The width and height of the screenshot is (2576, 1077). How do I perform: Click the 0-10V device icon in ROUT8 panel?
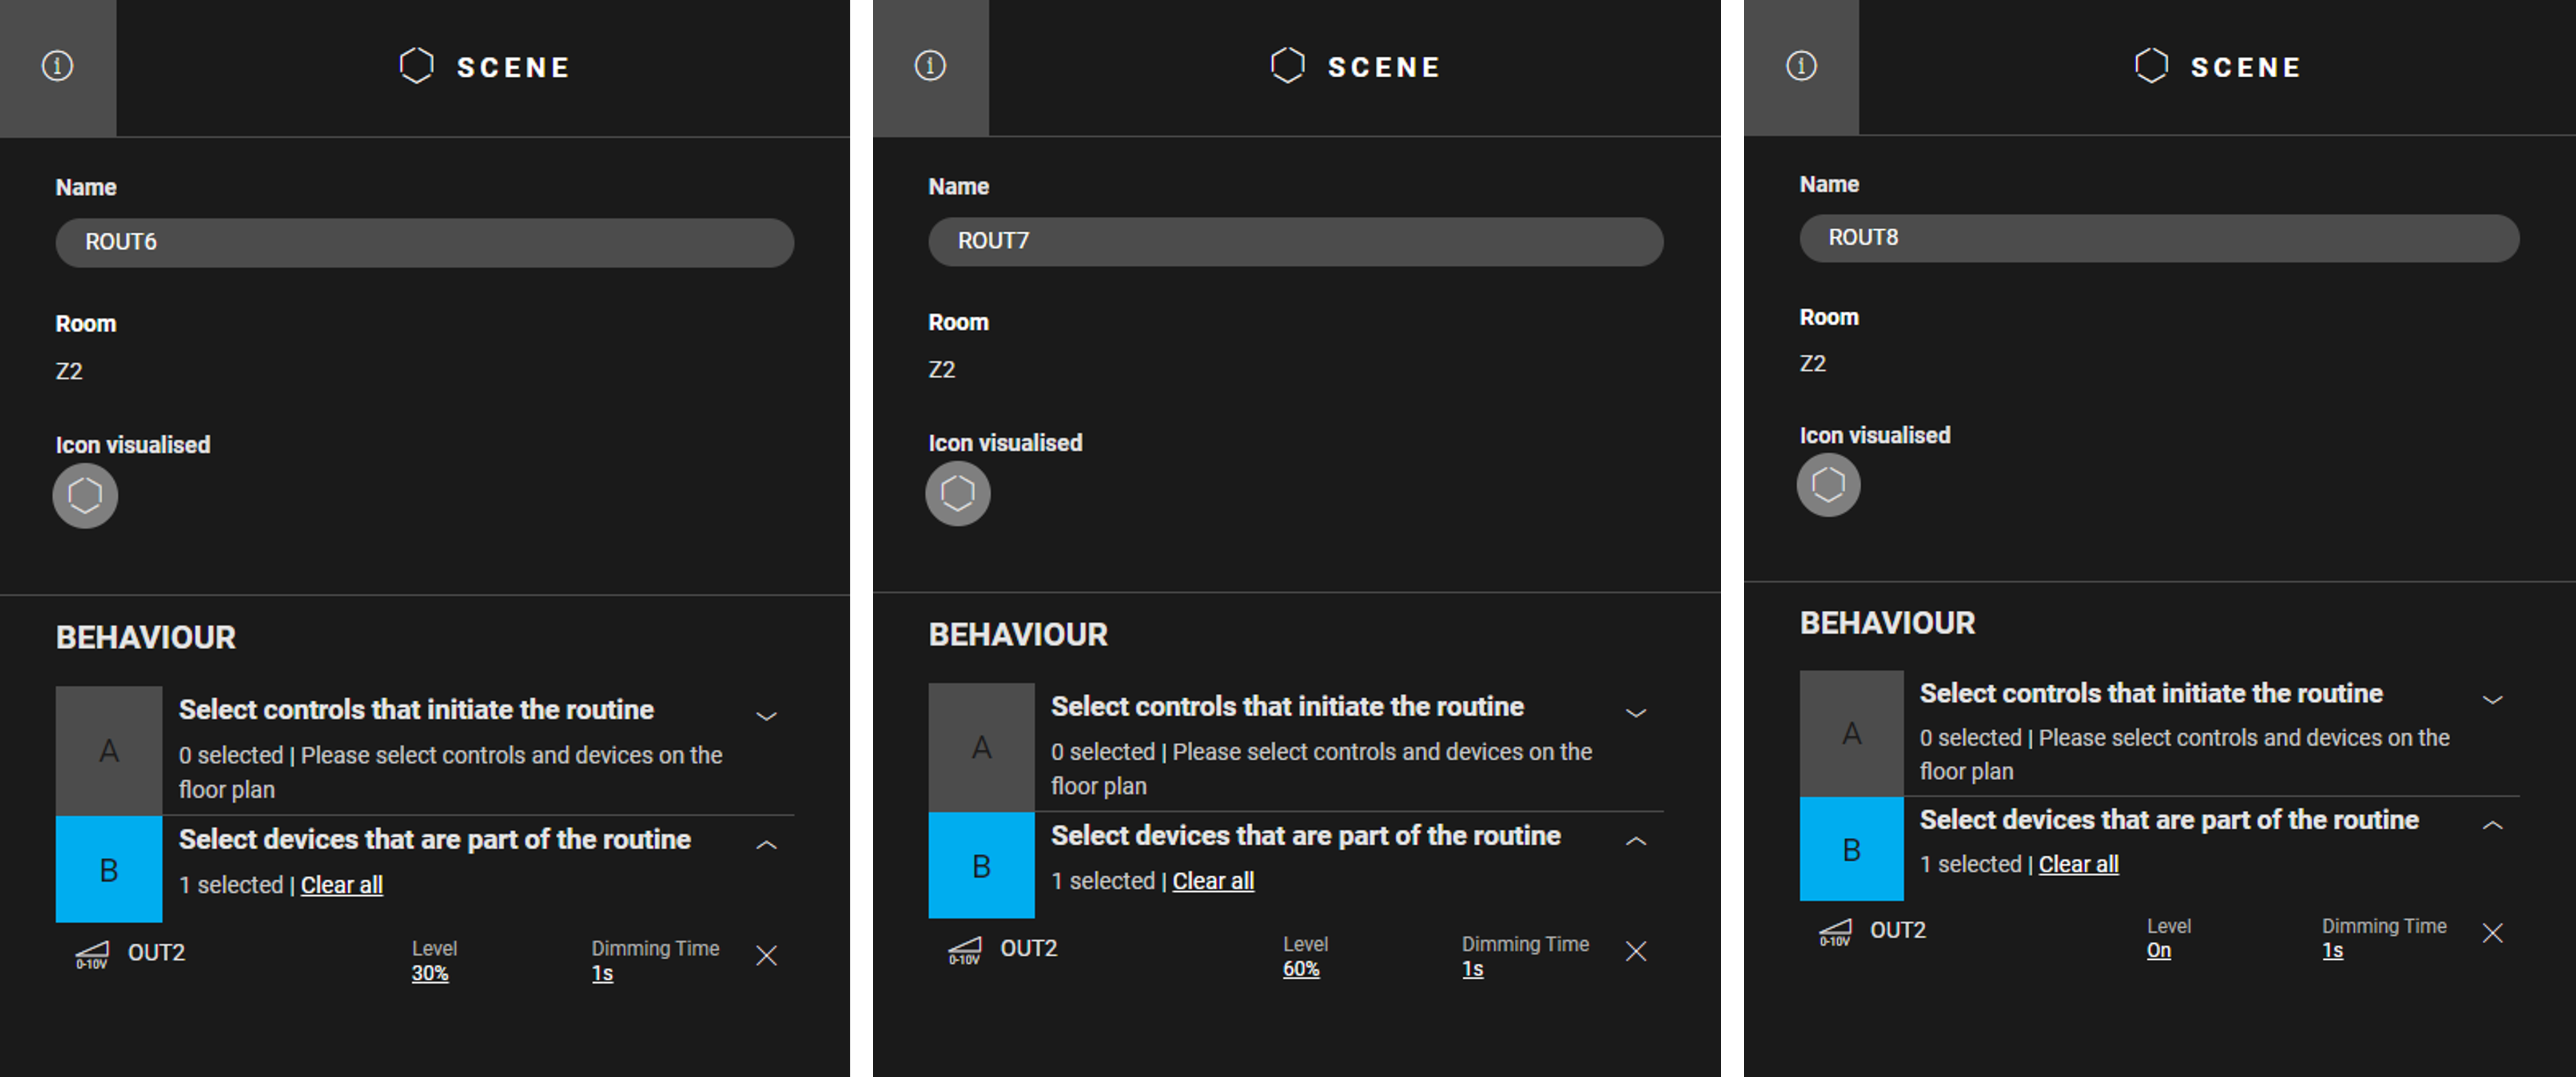pos(1835,933)
